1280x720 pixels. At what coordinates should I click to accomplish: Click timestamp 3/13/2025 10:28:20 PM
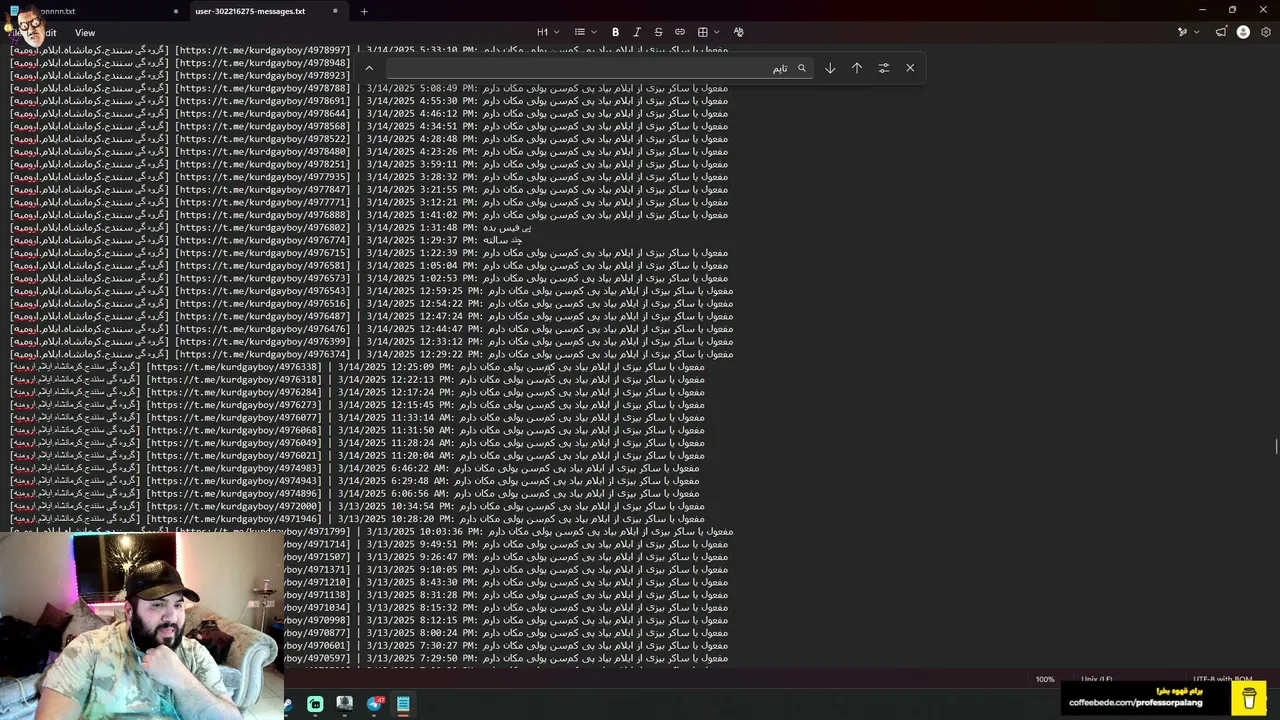[394, 519]
